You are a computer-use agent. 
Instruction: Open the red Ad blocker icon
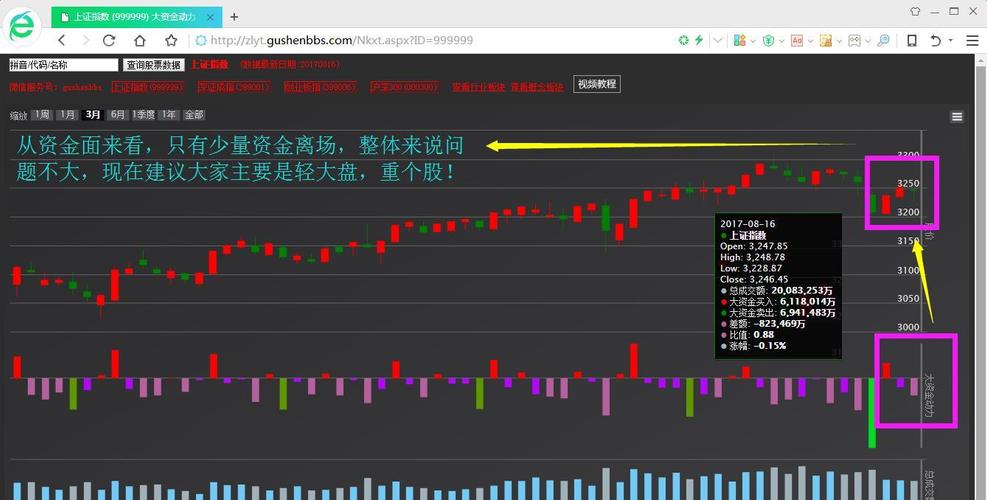tap(797, 40)
